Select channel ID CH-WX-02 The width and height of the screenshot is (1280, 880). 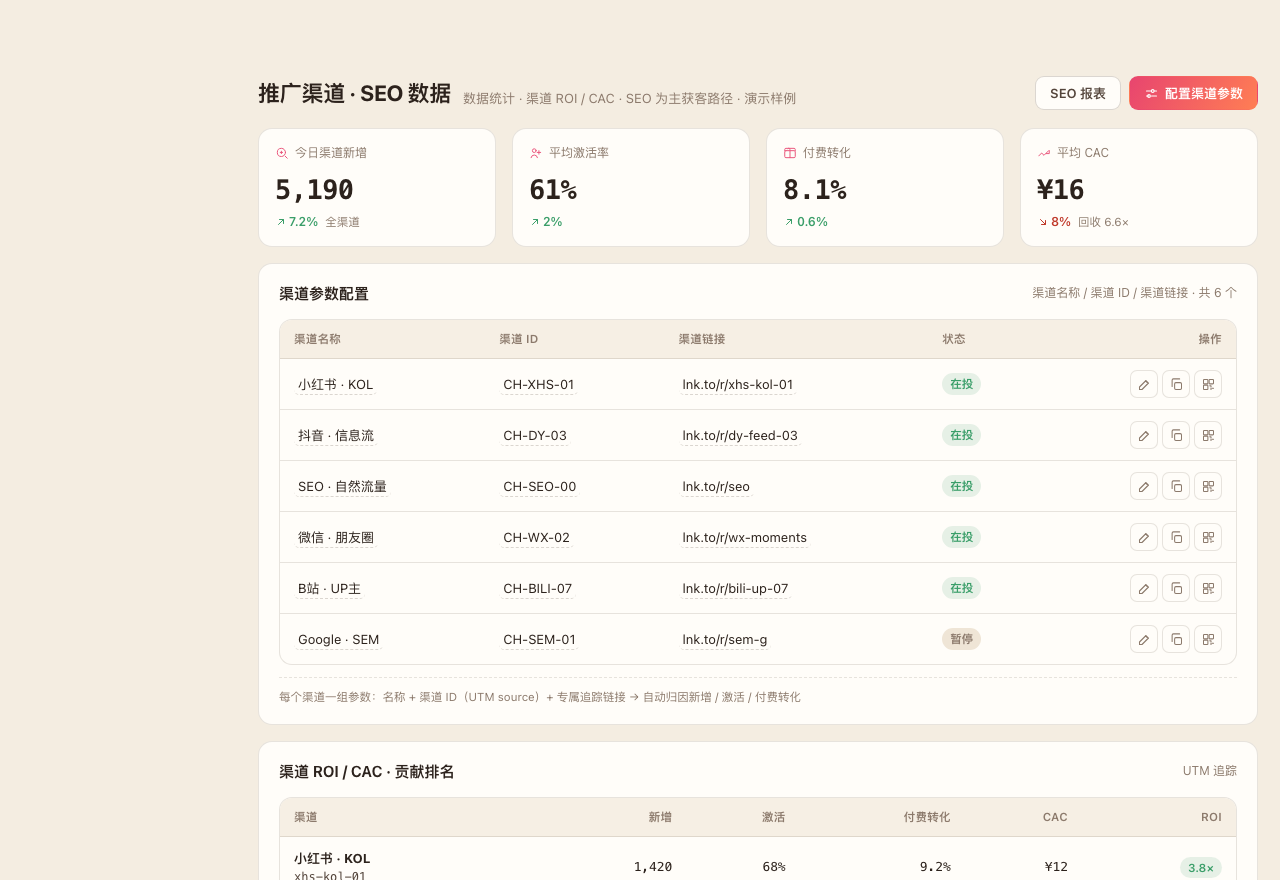pos(536,538)
